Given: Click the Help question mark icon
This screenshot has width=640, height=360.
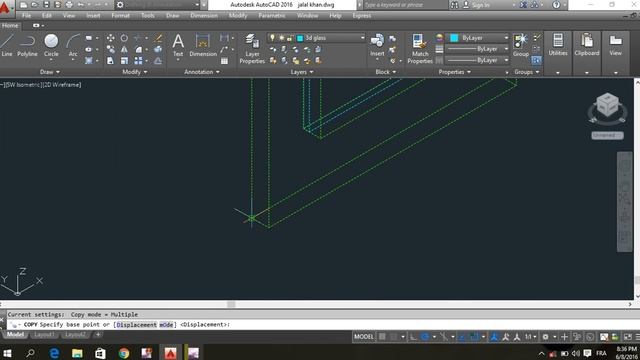Looking at the screenshot, I should [556, 5].
